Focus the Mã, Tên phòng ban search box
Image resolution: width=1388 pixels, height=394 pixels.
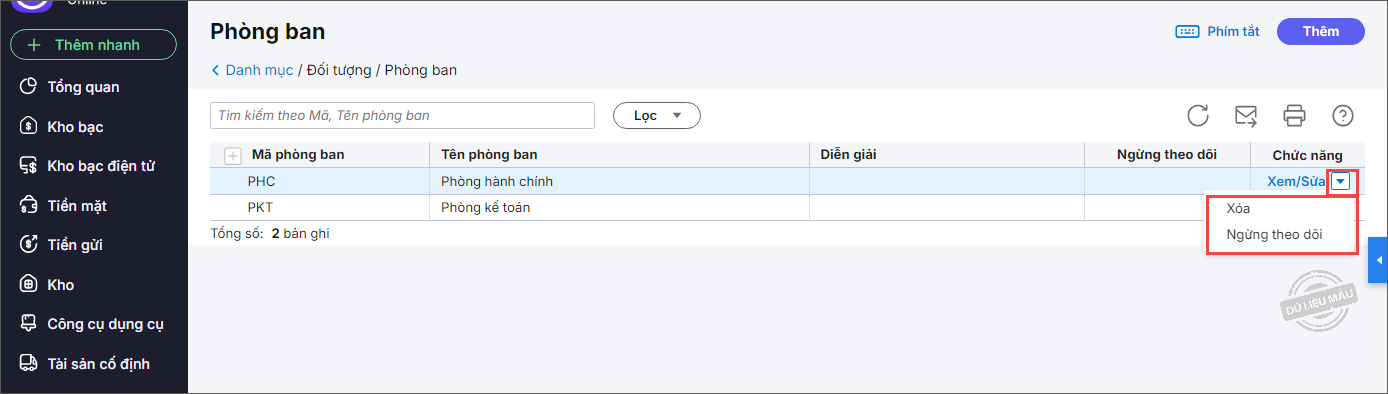[402, 116]
